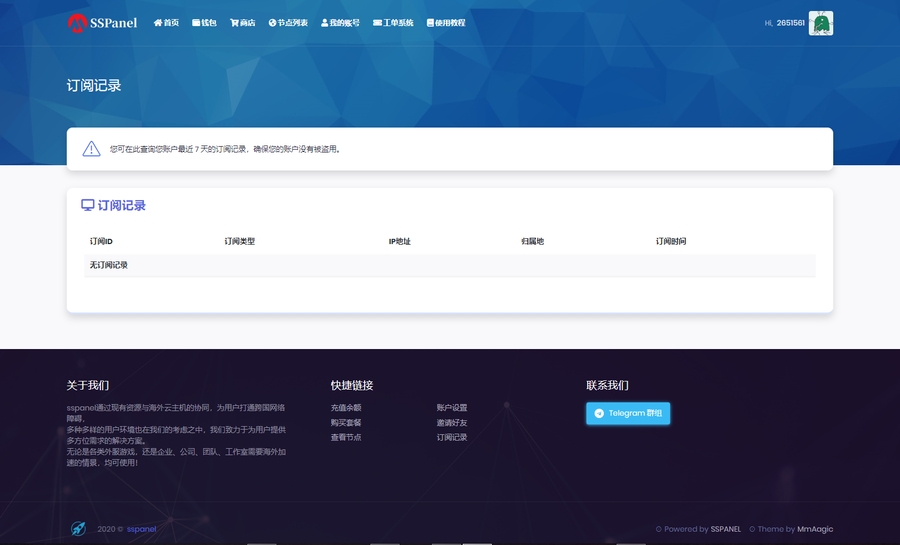Open 充值余额 quick link
The height and width of the screenshot is (545, 900).
346,408
